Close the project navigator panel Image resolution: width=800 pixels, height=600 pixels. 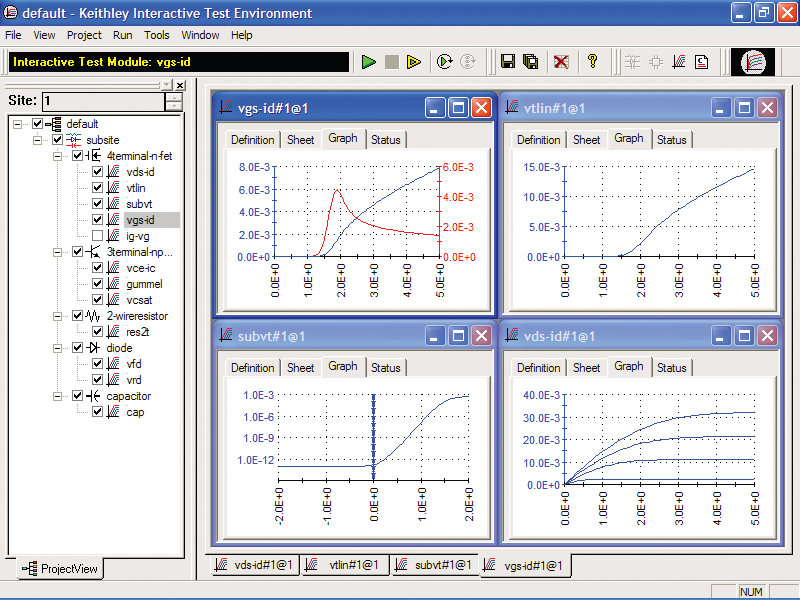180,85
